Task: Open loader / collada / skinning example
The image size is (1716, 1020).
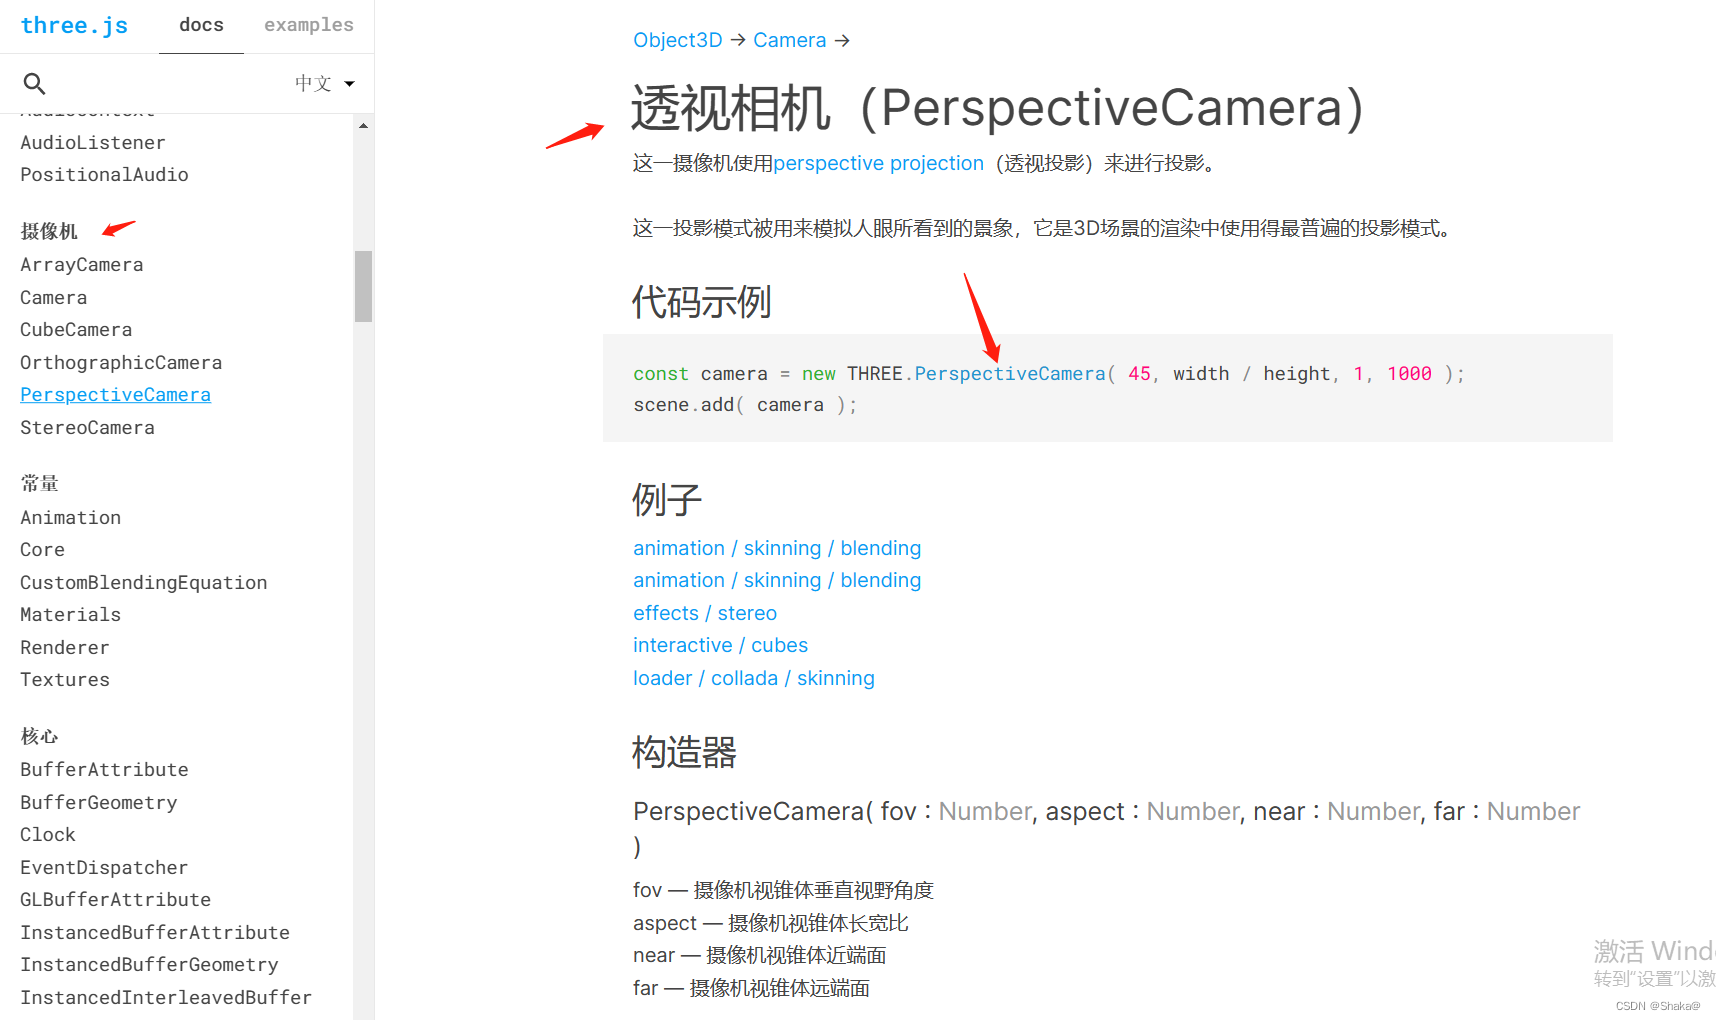Action: coord(754,678)
